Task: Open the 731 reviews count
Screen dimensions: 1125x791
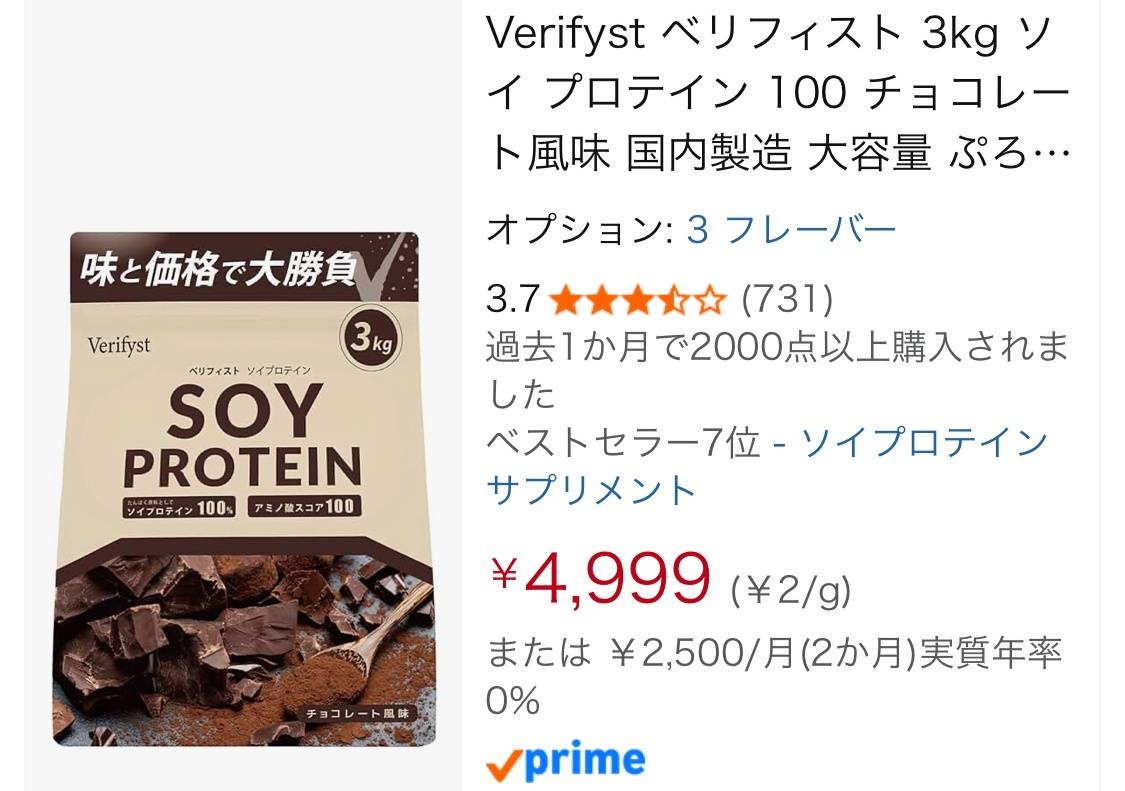Action: (x=787, y=299)
